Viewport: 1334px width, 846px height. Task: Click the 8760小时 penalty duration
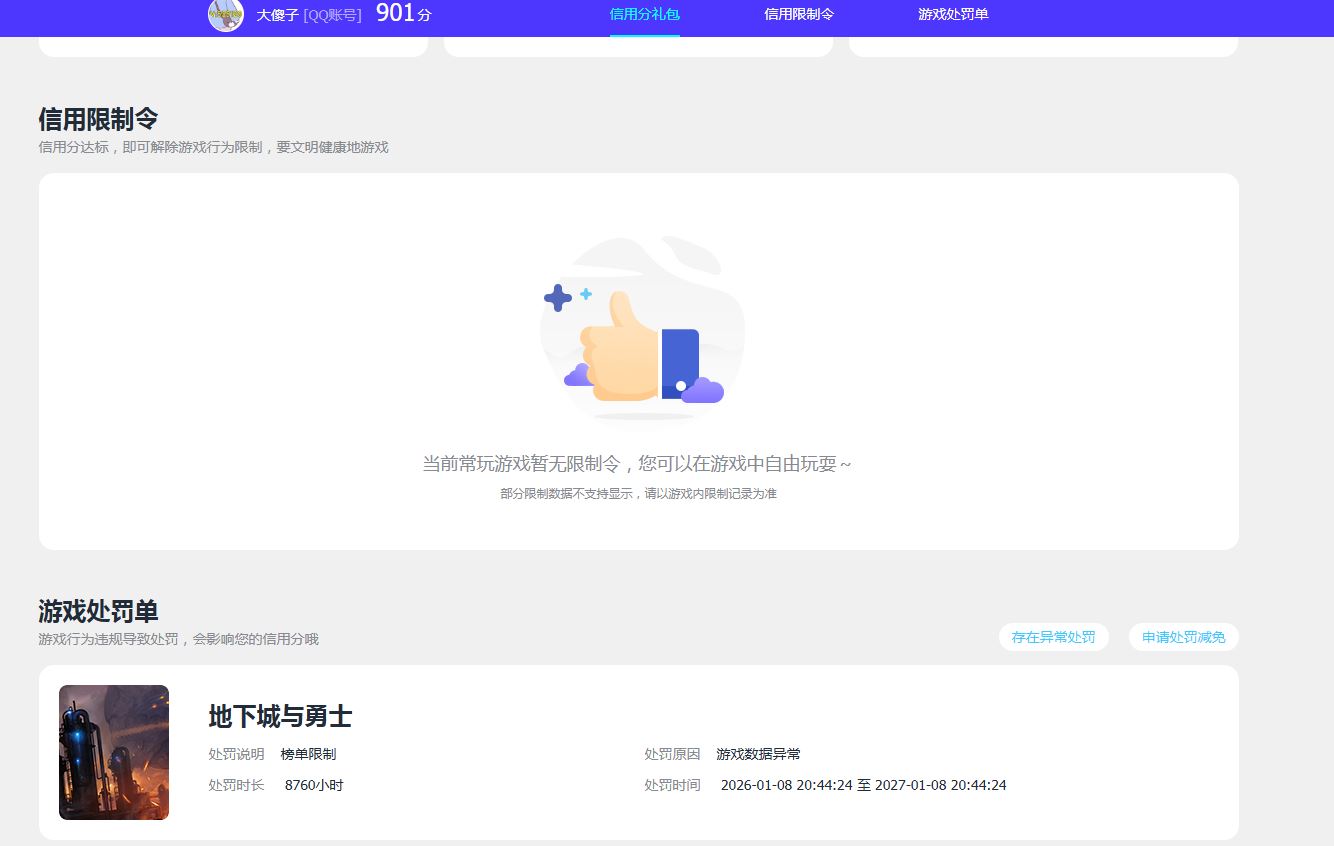[x=314, y=785]
